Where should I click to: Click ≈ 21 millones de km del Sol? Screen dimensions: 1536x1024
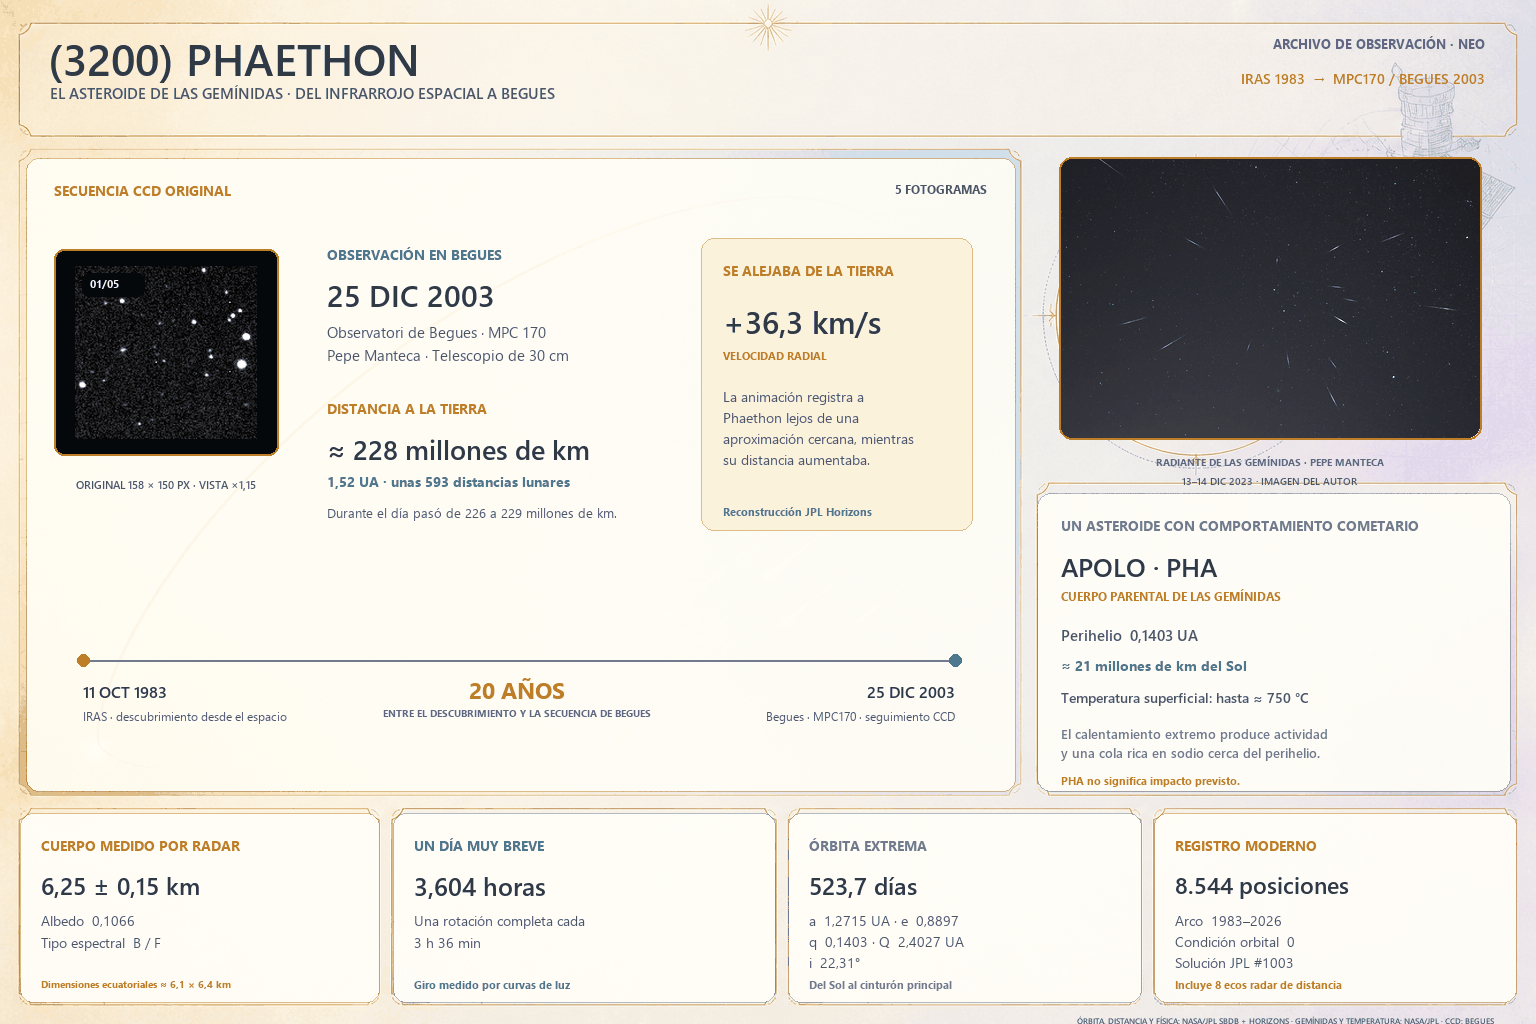coord(1154,666)
